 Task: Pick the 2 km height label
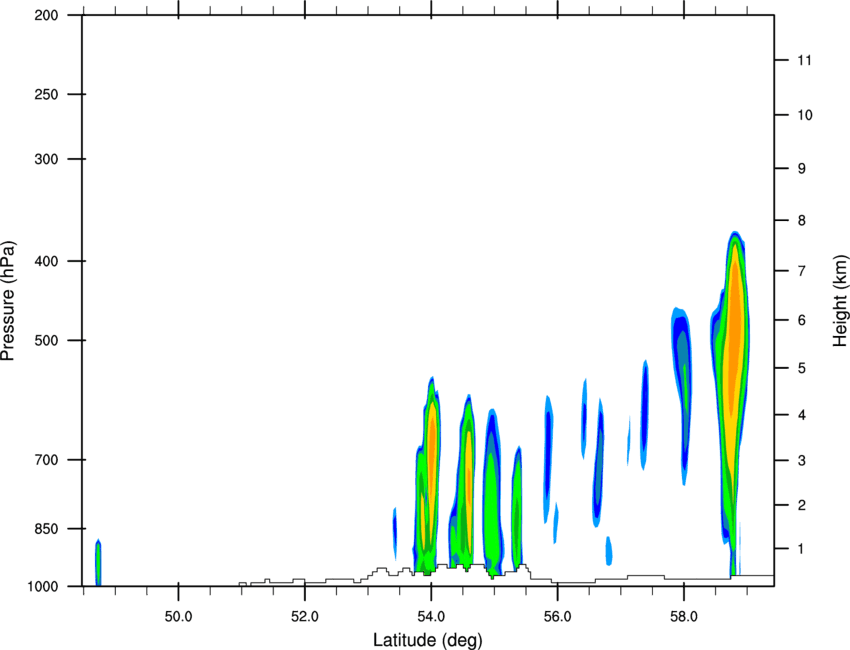click(x=801, y=505)
